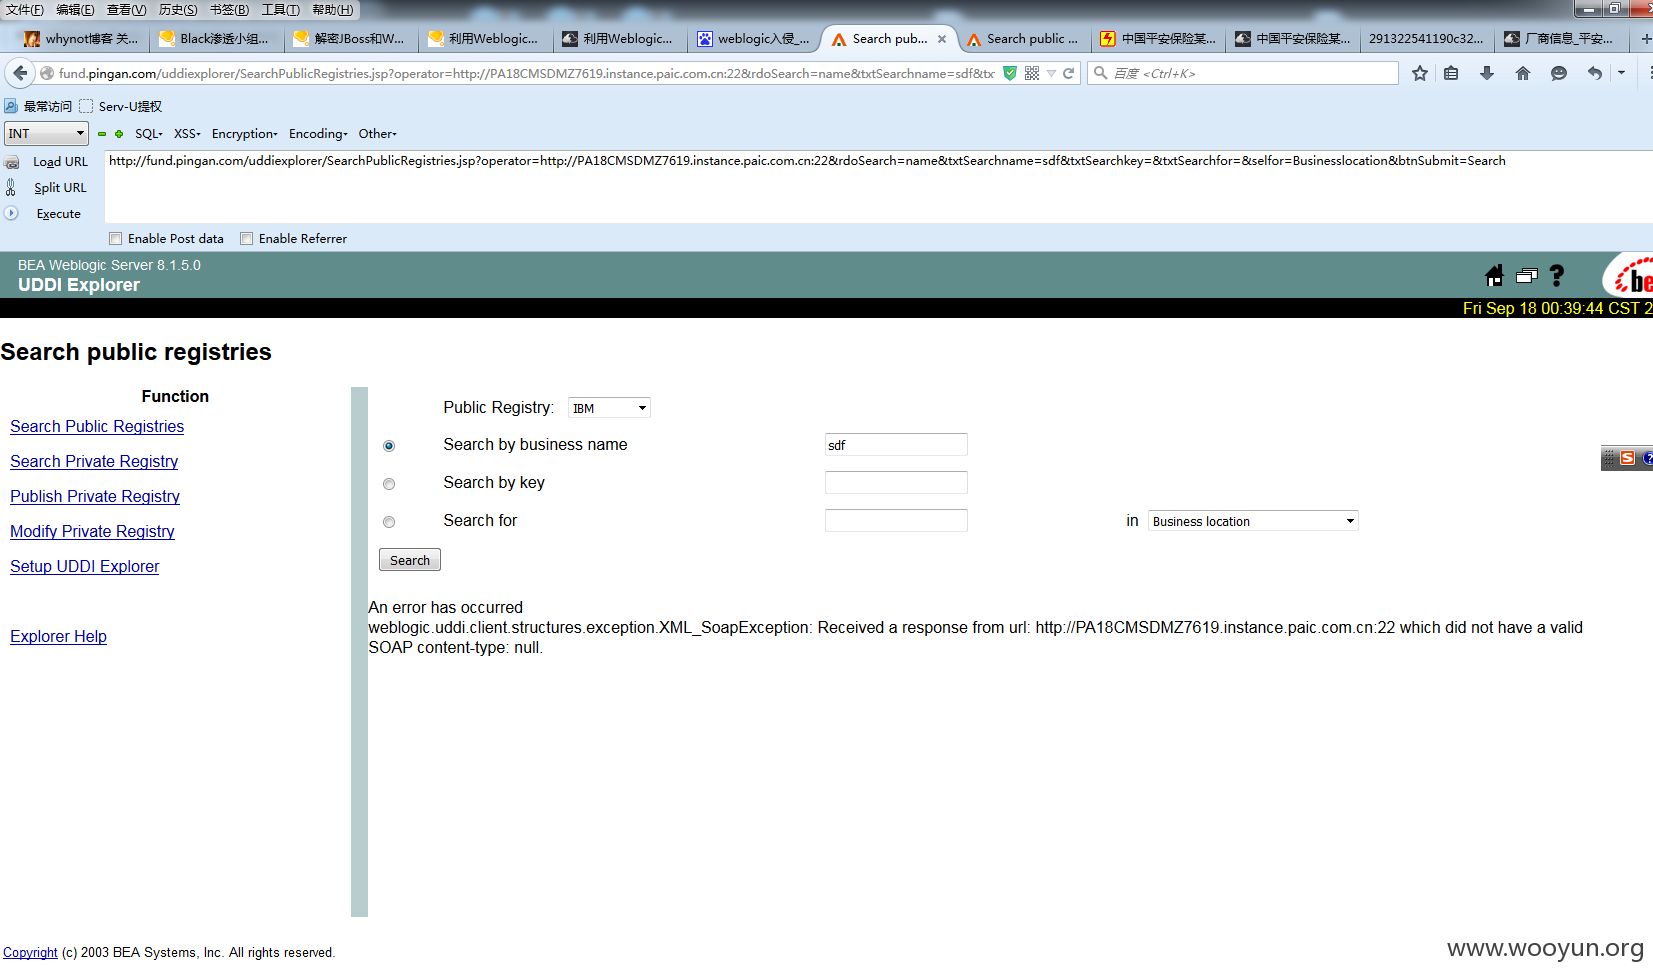This screenshot has width=1653, height=977.
Task: Click the Load URL link icon
Action: (12, 162)
